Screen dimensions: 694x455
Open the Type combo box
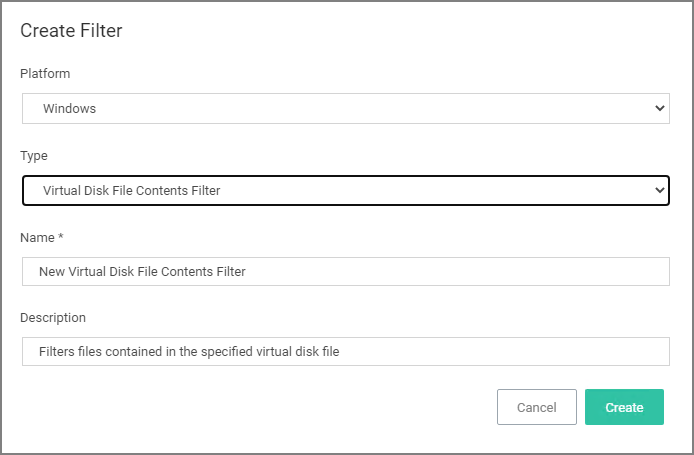346,190
